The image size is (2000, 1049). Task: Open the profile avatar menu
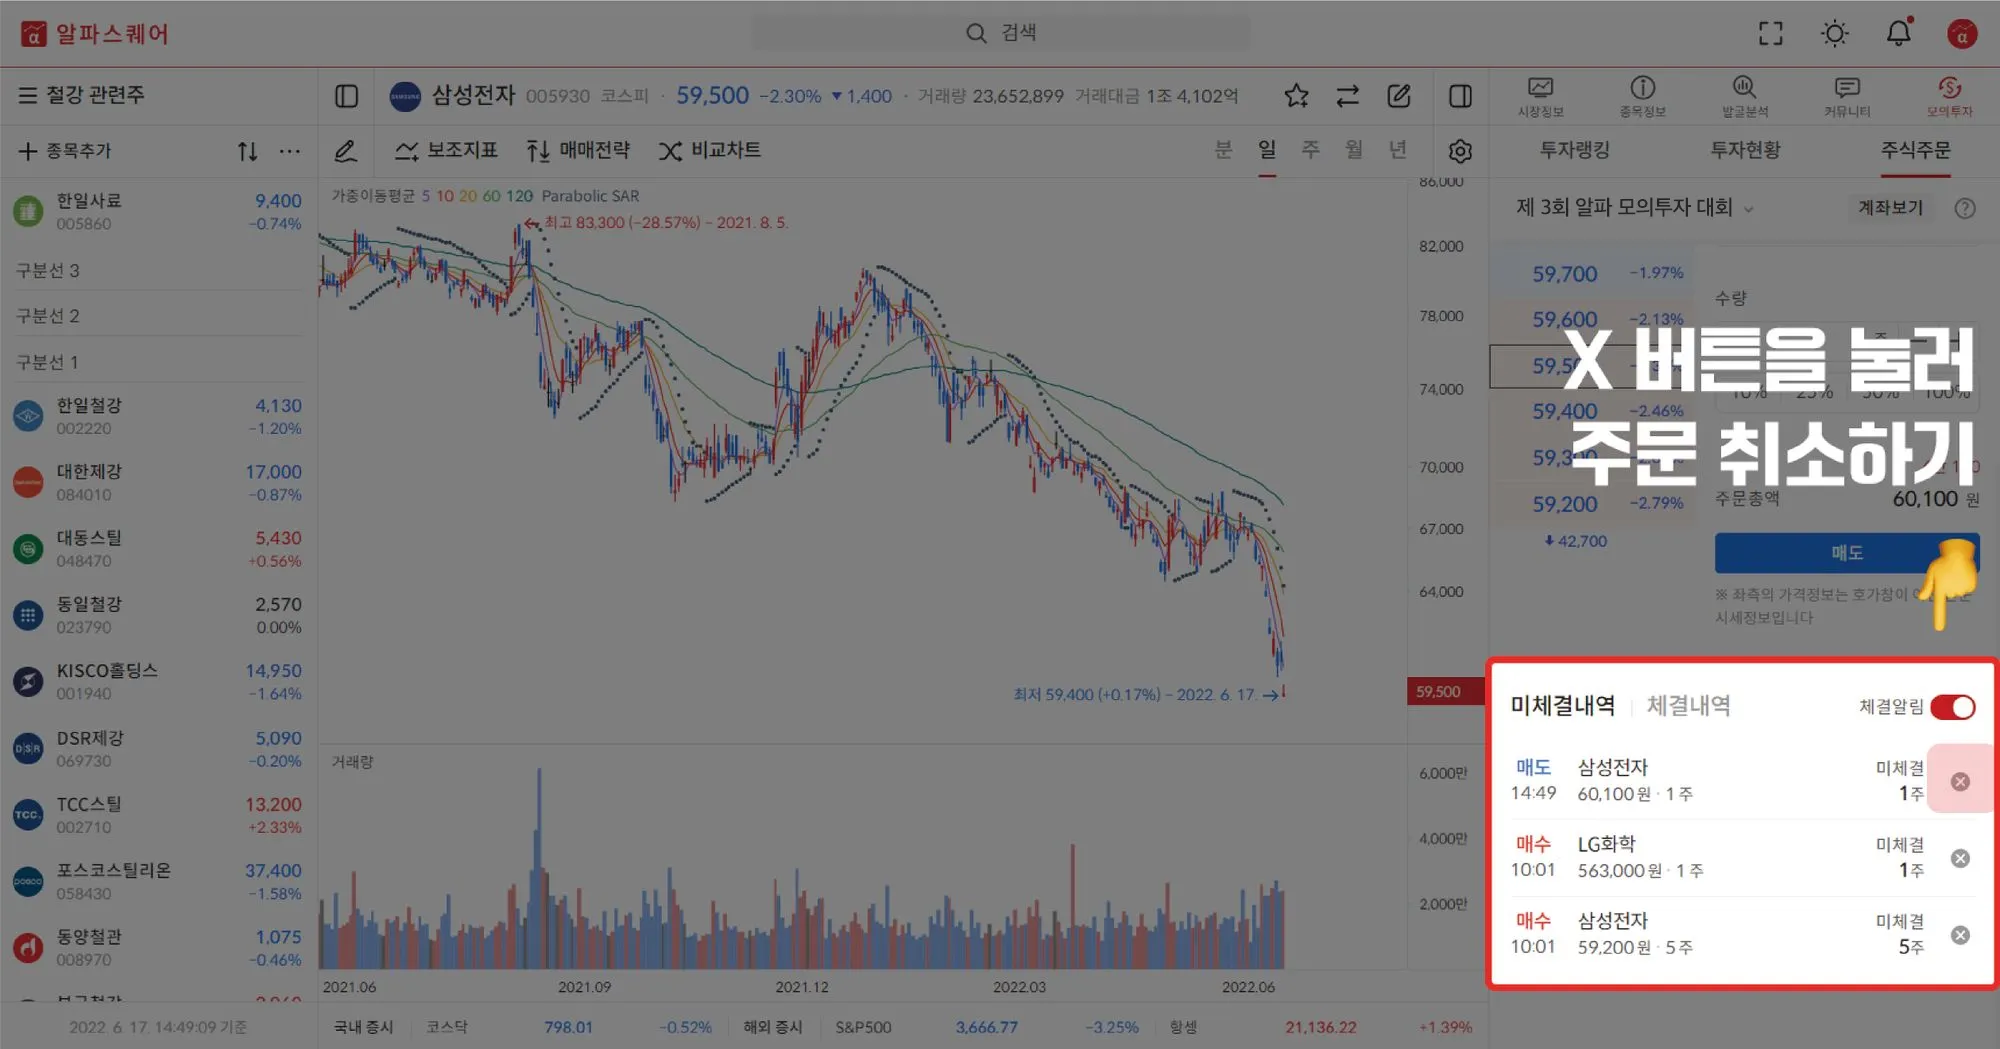[x=1962, y=34]
